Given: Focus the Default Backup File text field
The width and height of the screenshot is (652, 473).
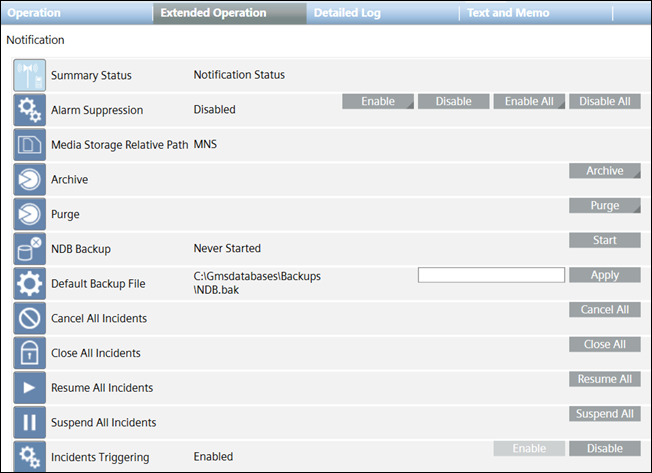Looking at the screenshot, I should [x=491, y=275].
